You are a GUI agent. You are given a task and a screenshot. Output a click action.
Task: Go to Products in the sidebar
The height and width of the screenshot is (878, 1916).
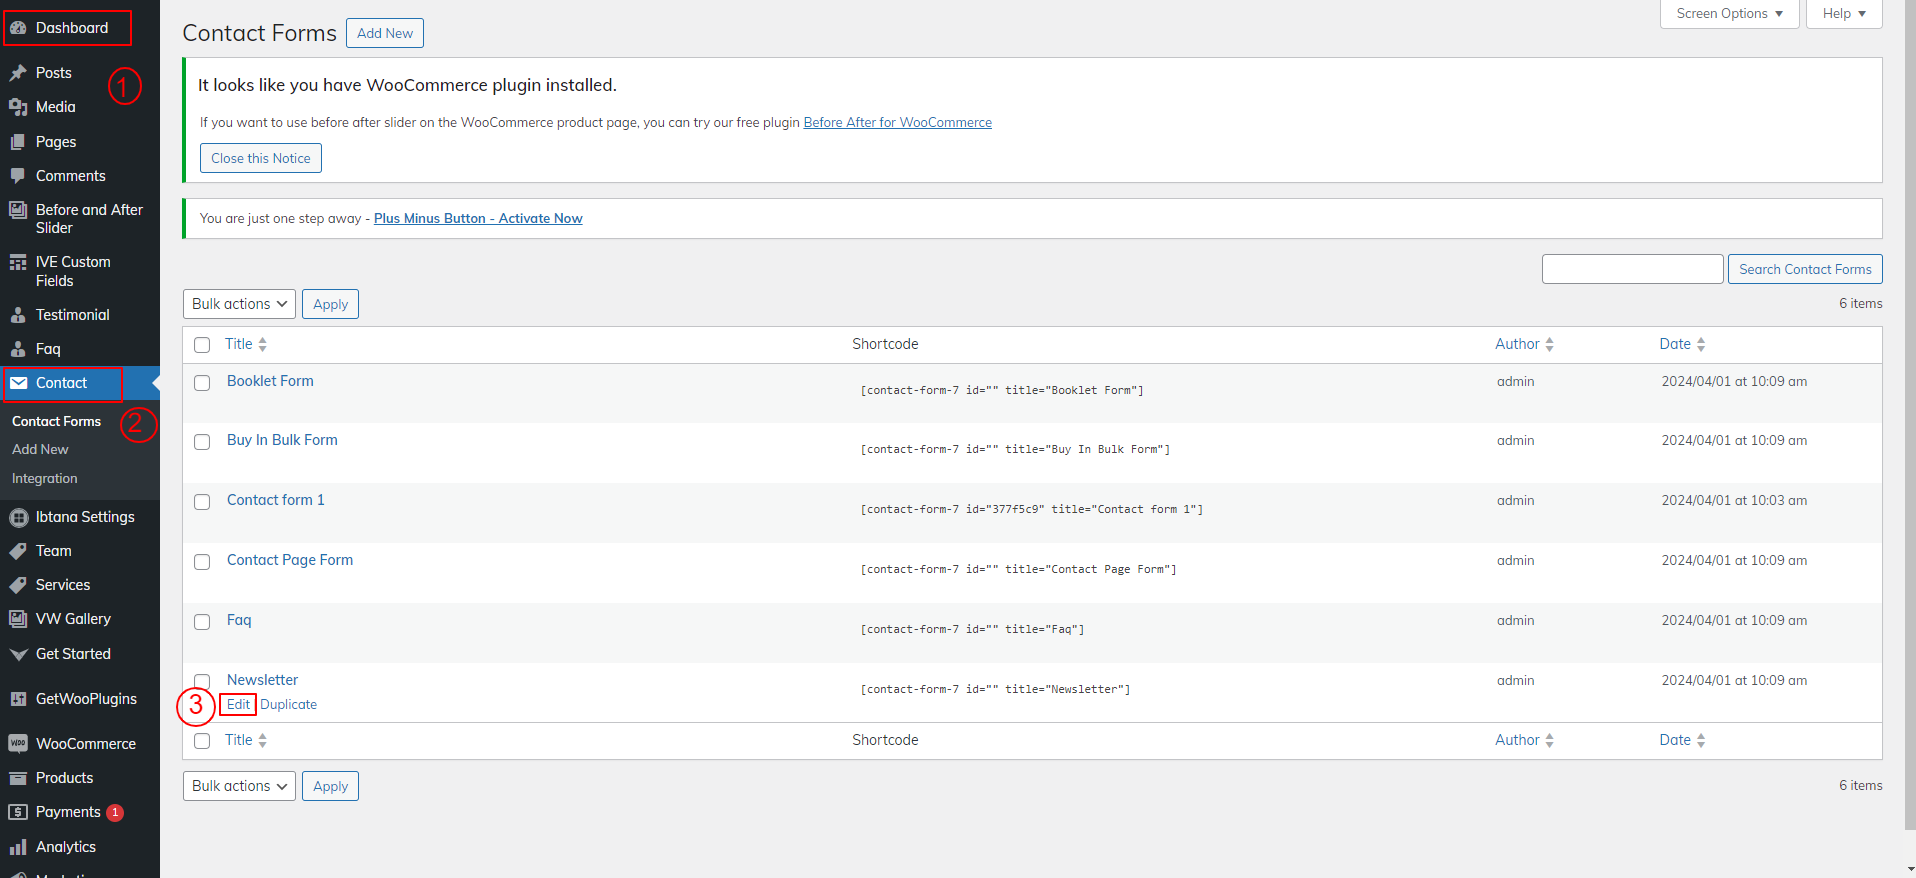64,778
